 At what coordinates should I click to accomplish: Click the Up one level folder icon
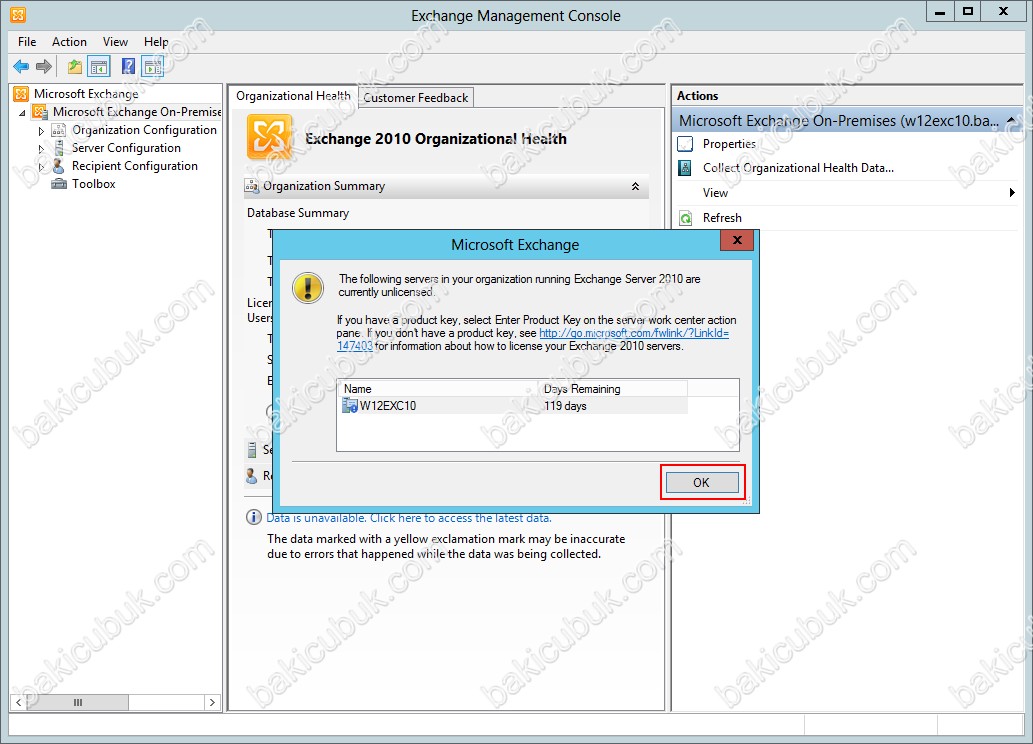click(75, 67)
